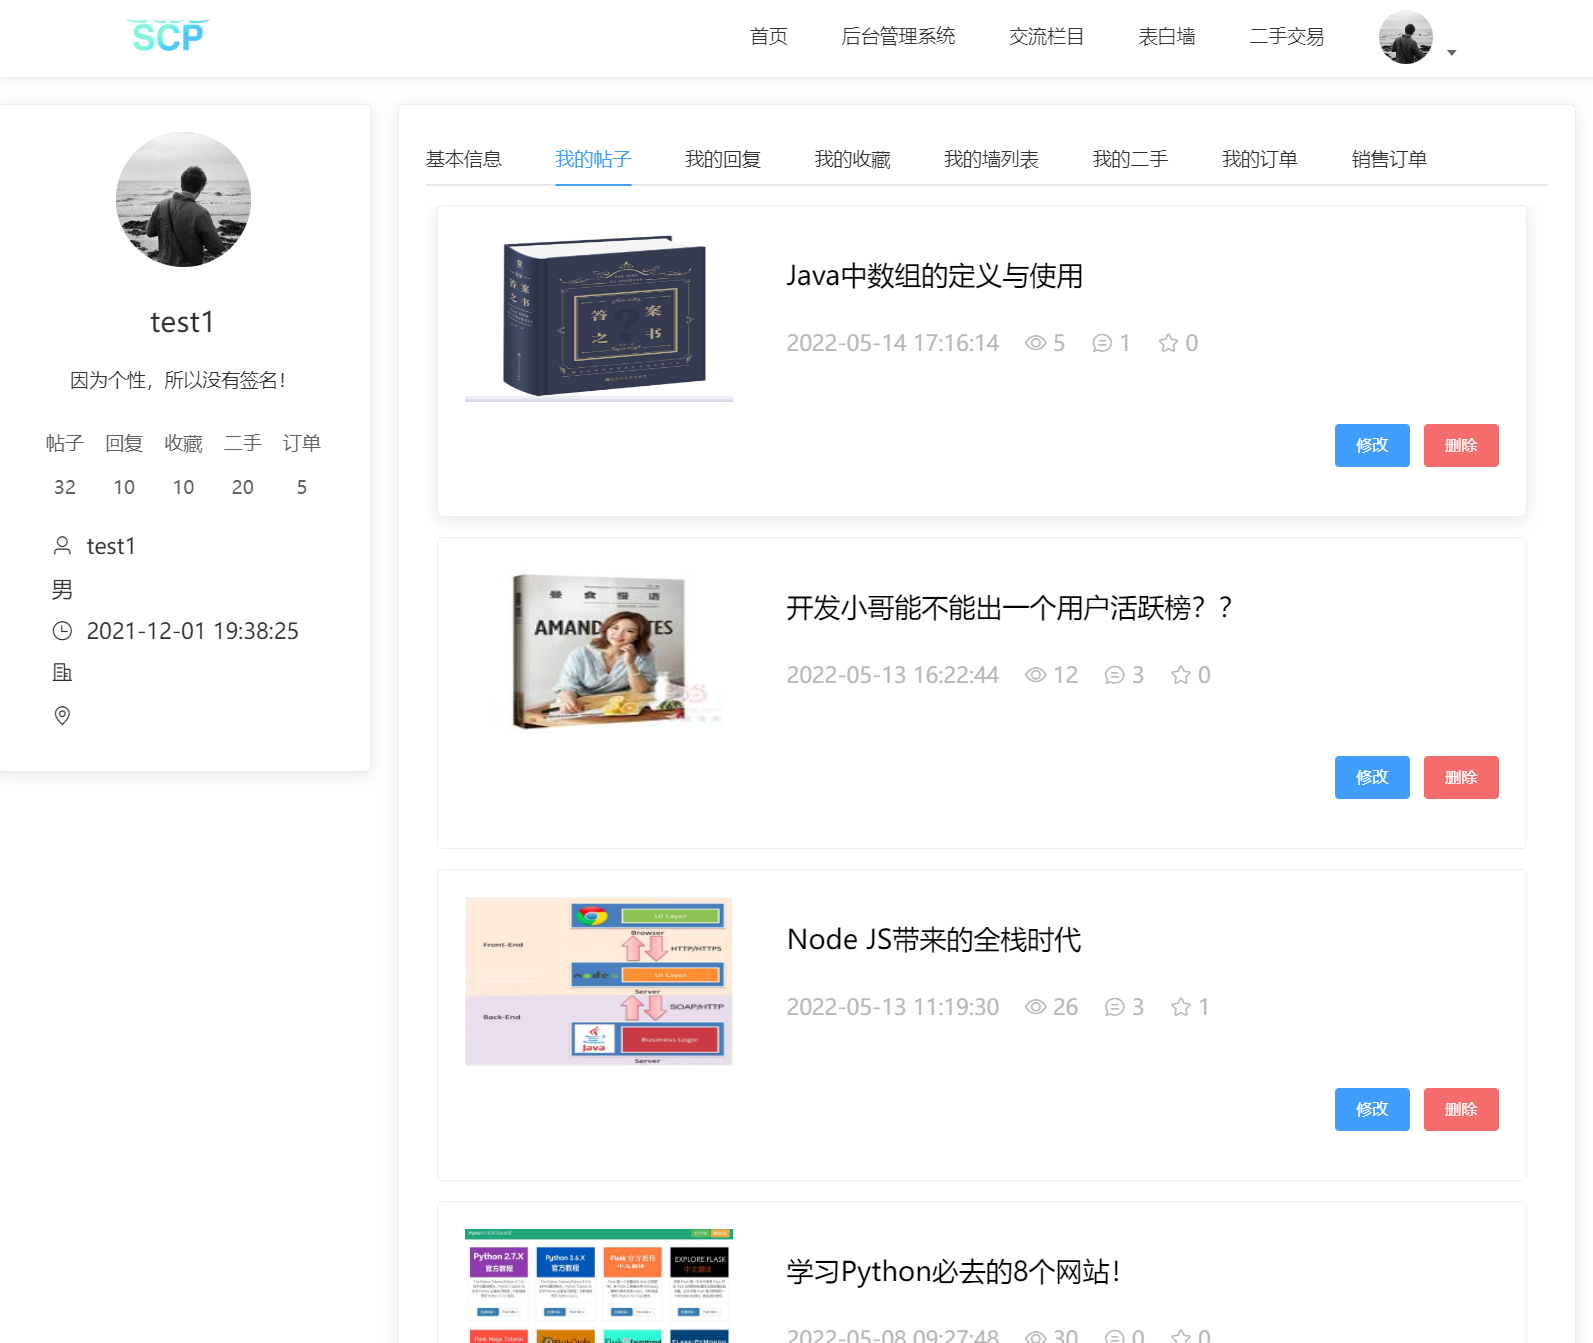Switch to the 基本信息 tab
This screenshot has width=1593, height=1343.
[x=464, y=159]
